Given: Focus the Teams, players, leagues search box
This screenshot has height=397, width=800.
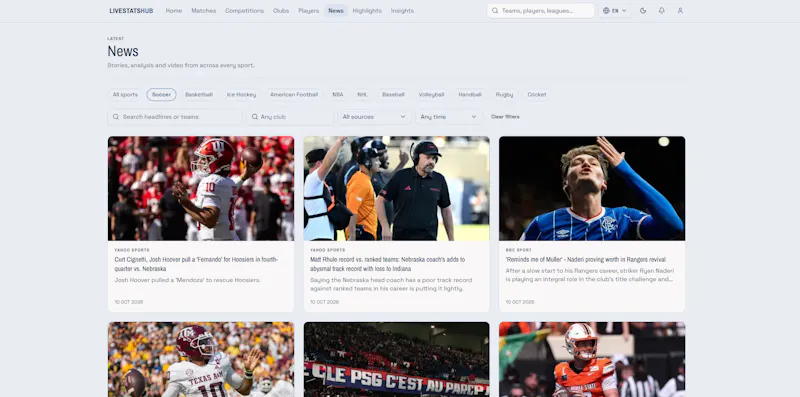Looking at the screenshot, I should (x=541, y=11).
